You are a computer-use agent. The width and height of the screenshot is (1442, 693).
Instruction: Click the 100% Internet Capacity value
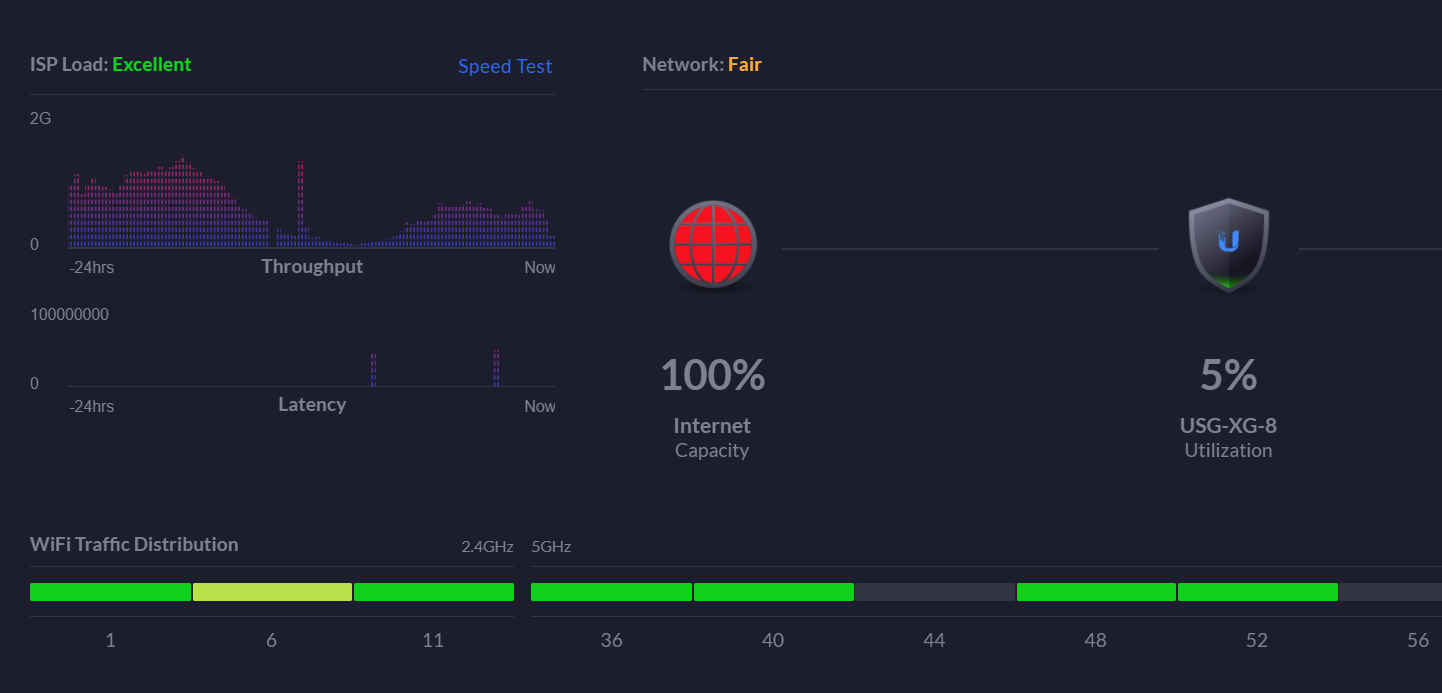coord(712,375)
